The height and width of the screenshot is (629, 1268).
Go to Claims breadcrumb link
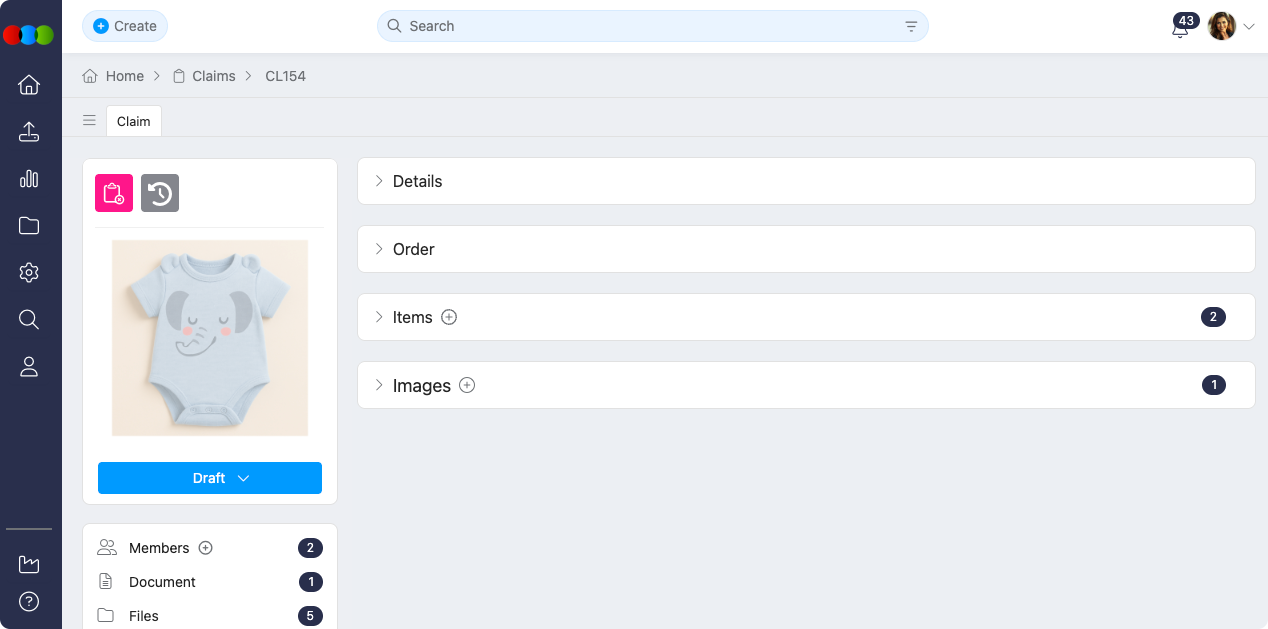[213, 76]
